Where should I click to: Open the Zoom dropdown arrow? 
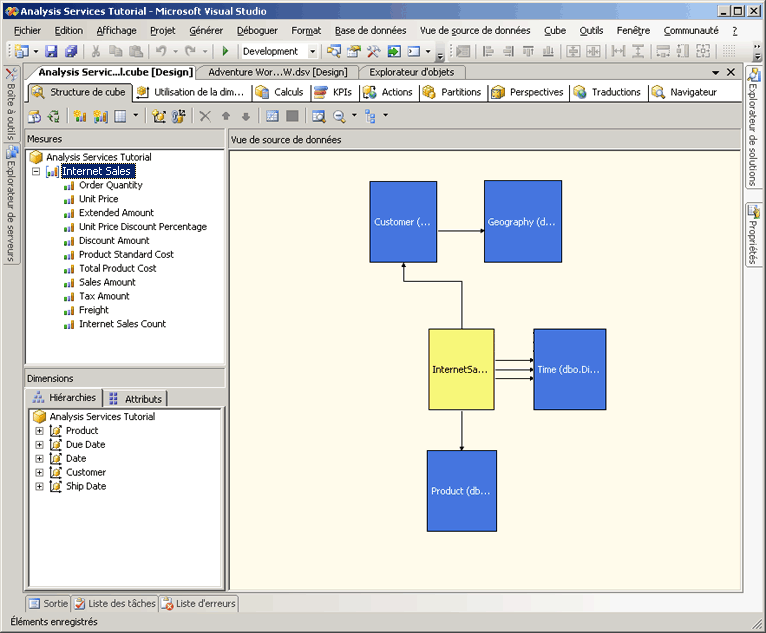(353, 116)
